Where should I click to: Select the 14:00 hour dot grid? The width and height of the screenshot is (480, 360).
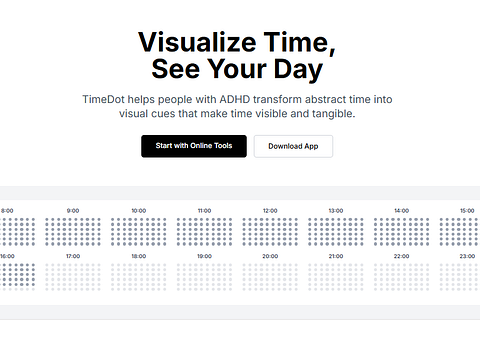pos(401,232)
